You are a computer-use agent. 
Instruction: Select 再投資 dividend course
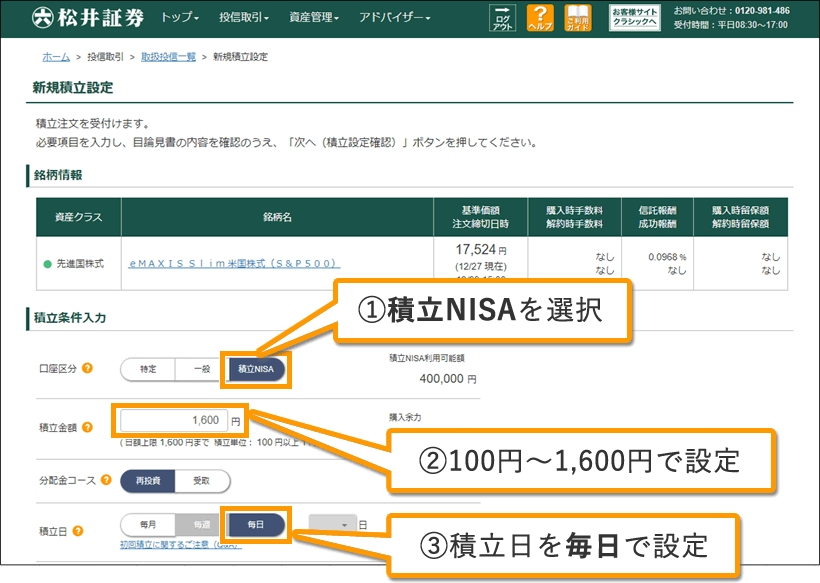pos(148,481)
